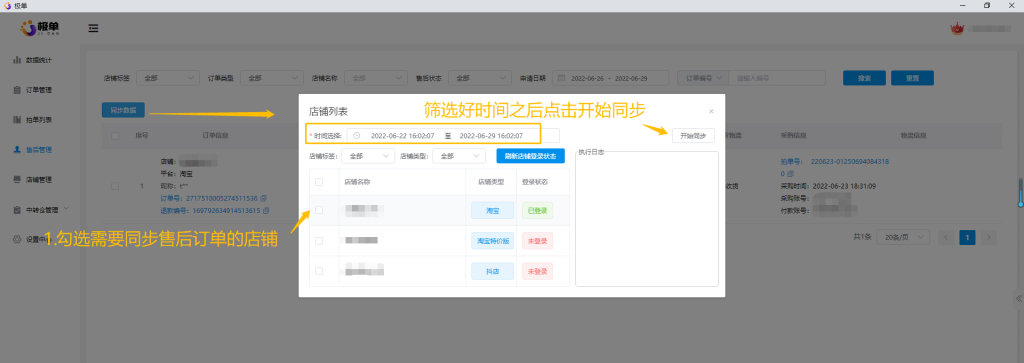This screenshot has height=363, width=1024.
Task: Click the right-side vertical scrollbar handle
Action: tap(1021, 193)
